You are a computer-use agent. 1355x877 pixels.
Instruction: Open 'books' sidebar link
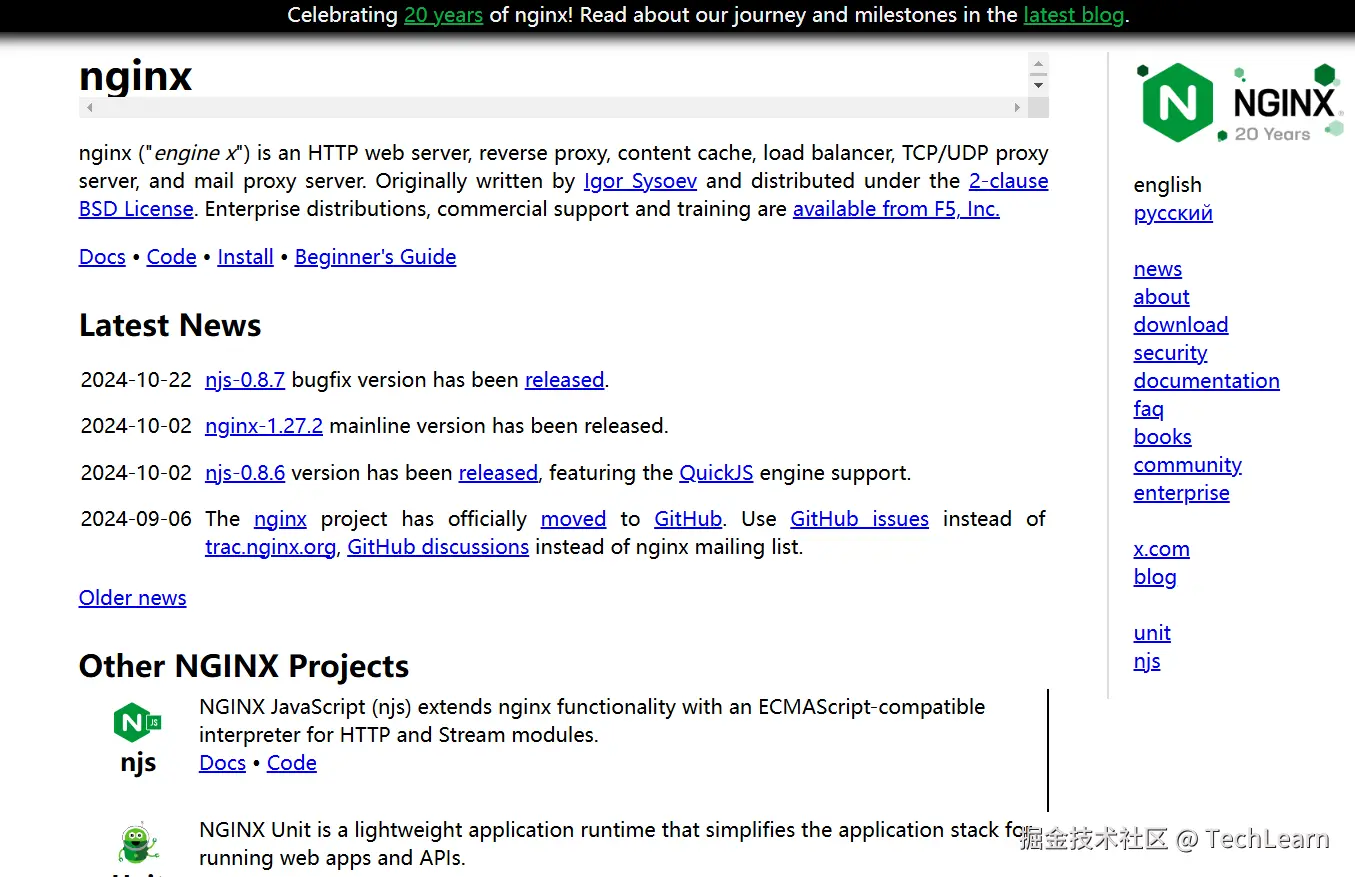(1162, 437)
